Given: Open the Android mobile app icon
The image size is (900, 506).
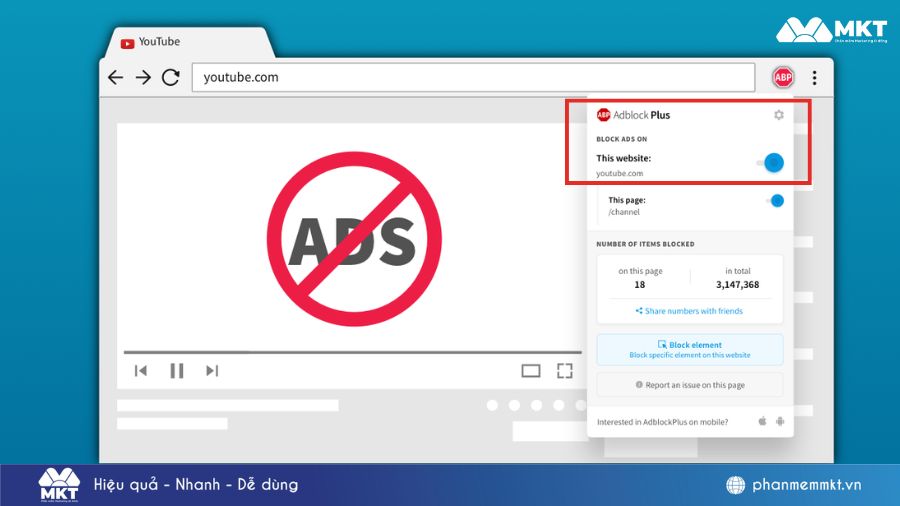Looking at the screenshot, I should (780, 421).
